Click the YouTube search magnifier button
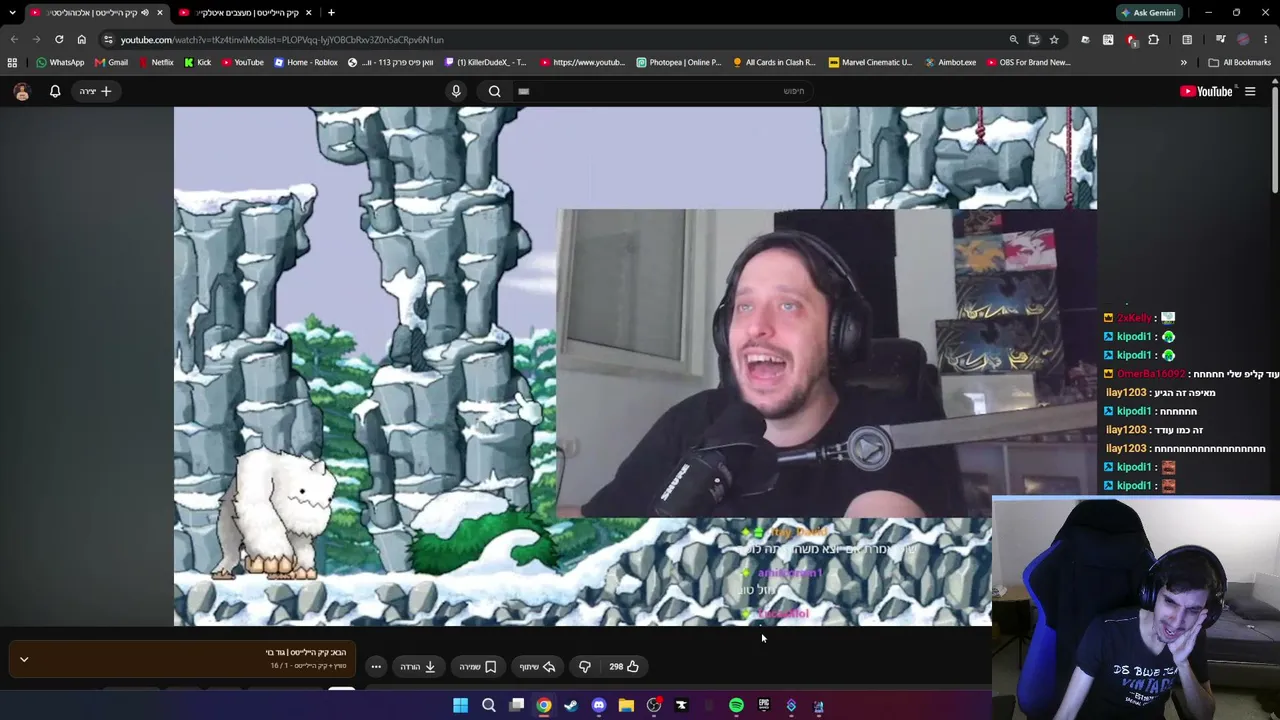 494,91
